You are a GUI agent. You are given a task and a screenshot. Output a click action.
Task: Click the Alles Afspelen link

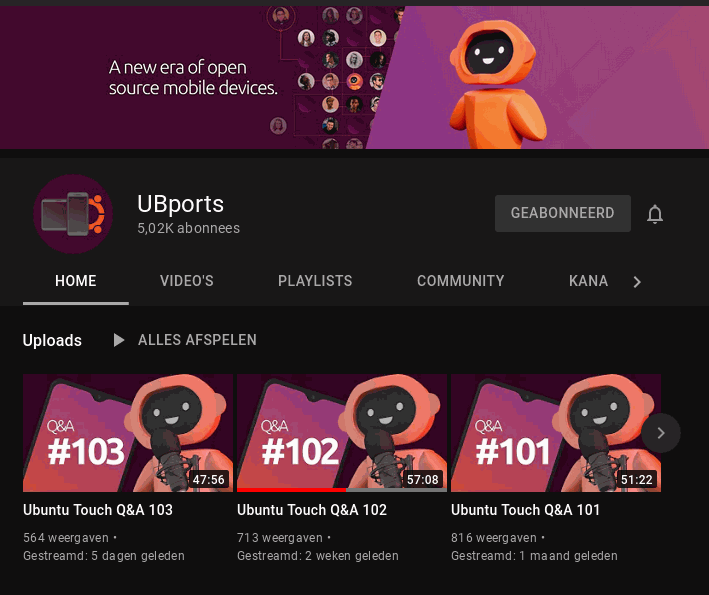pyautogui.click(x=197, y=340)
